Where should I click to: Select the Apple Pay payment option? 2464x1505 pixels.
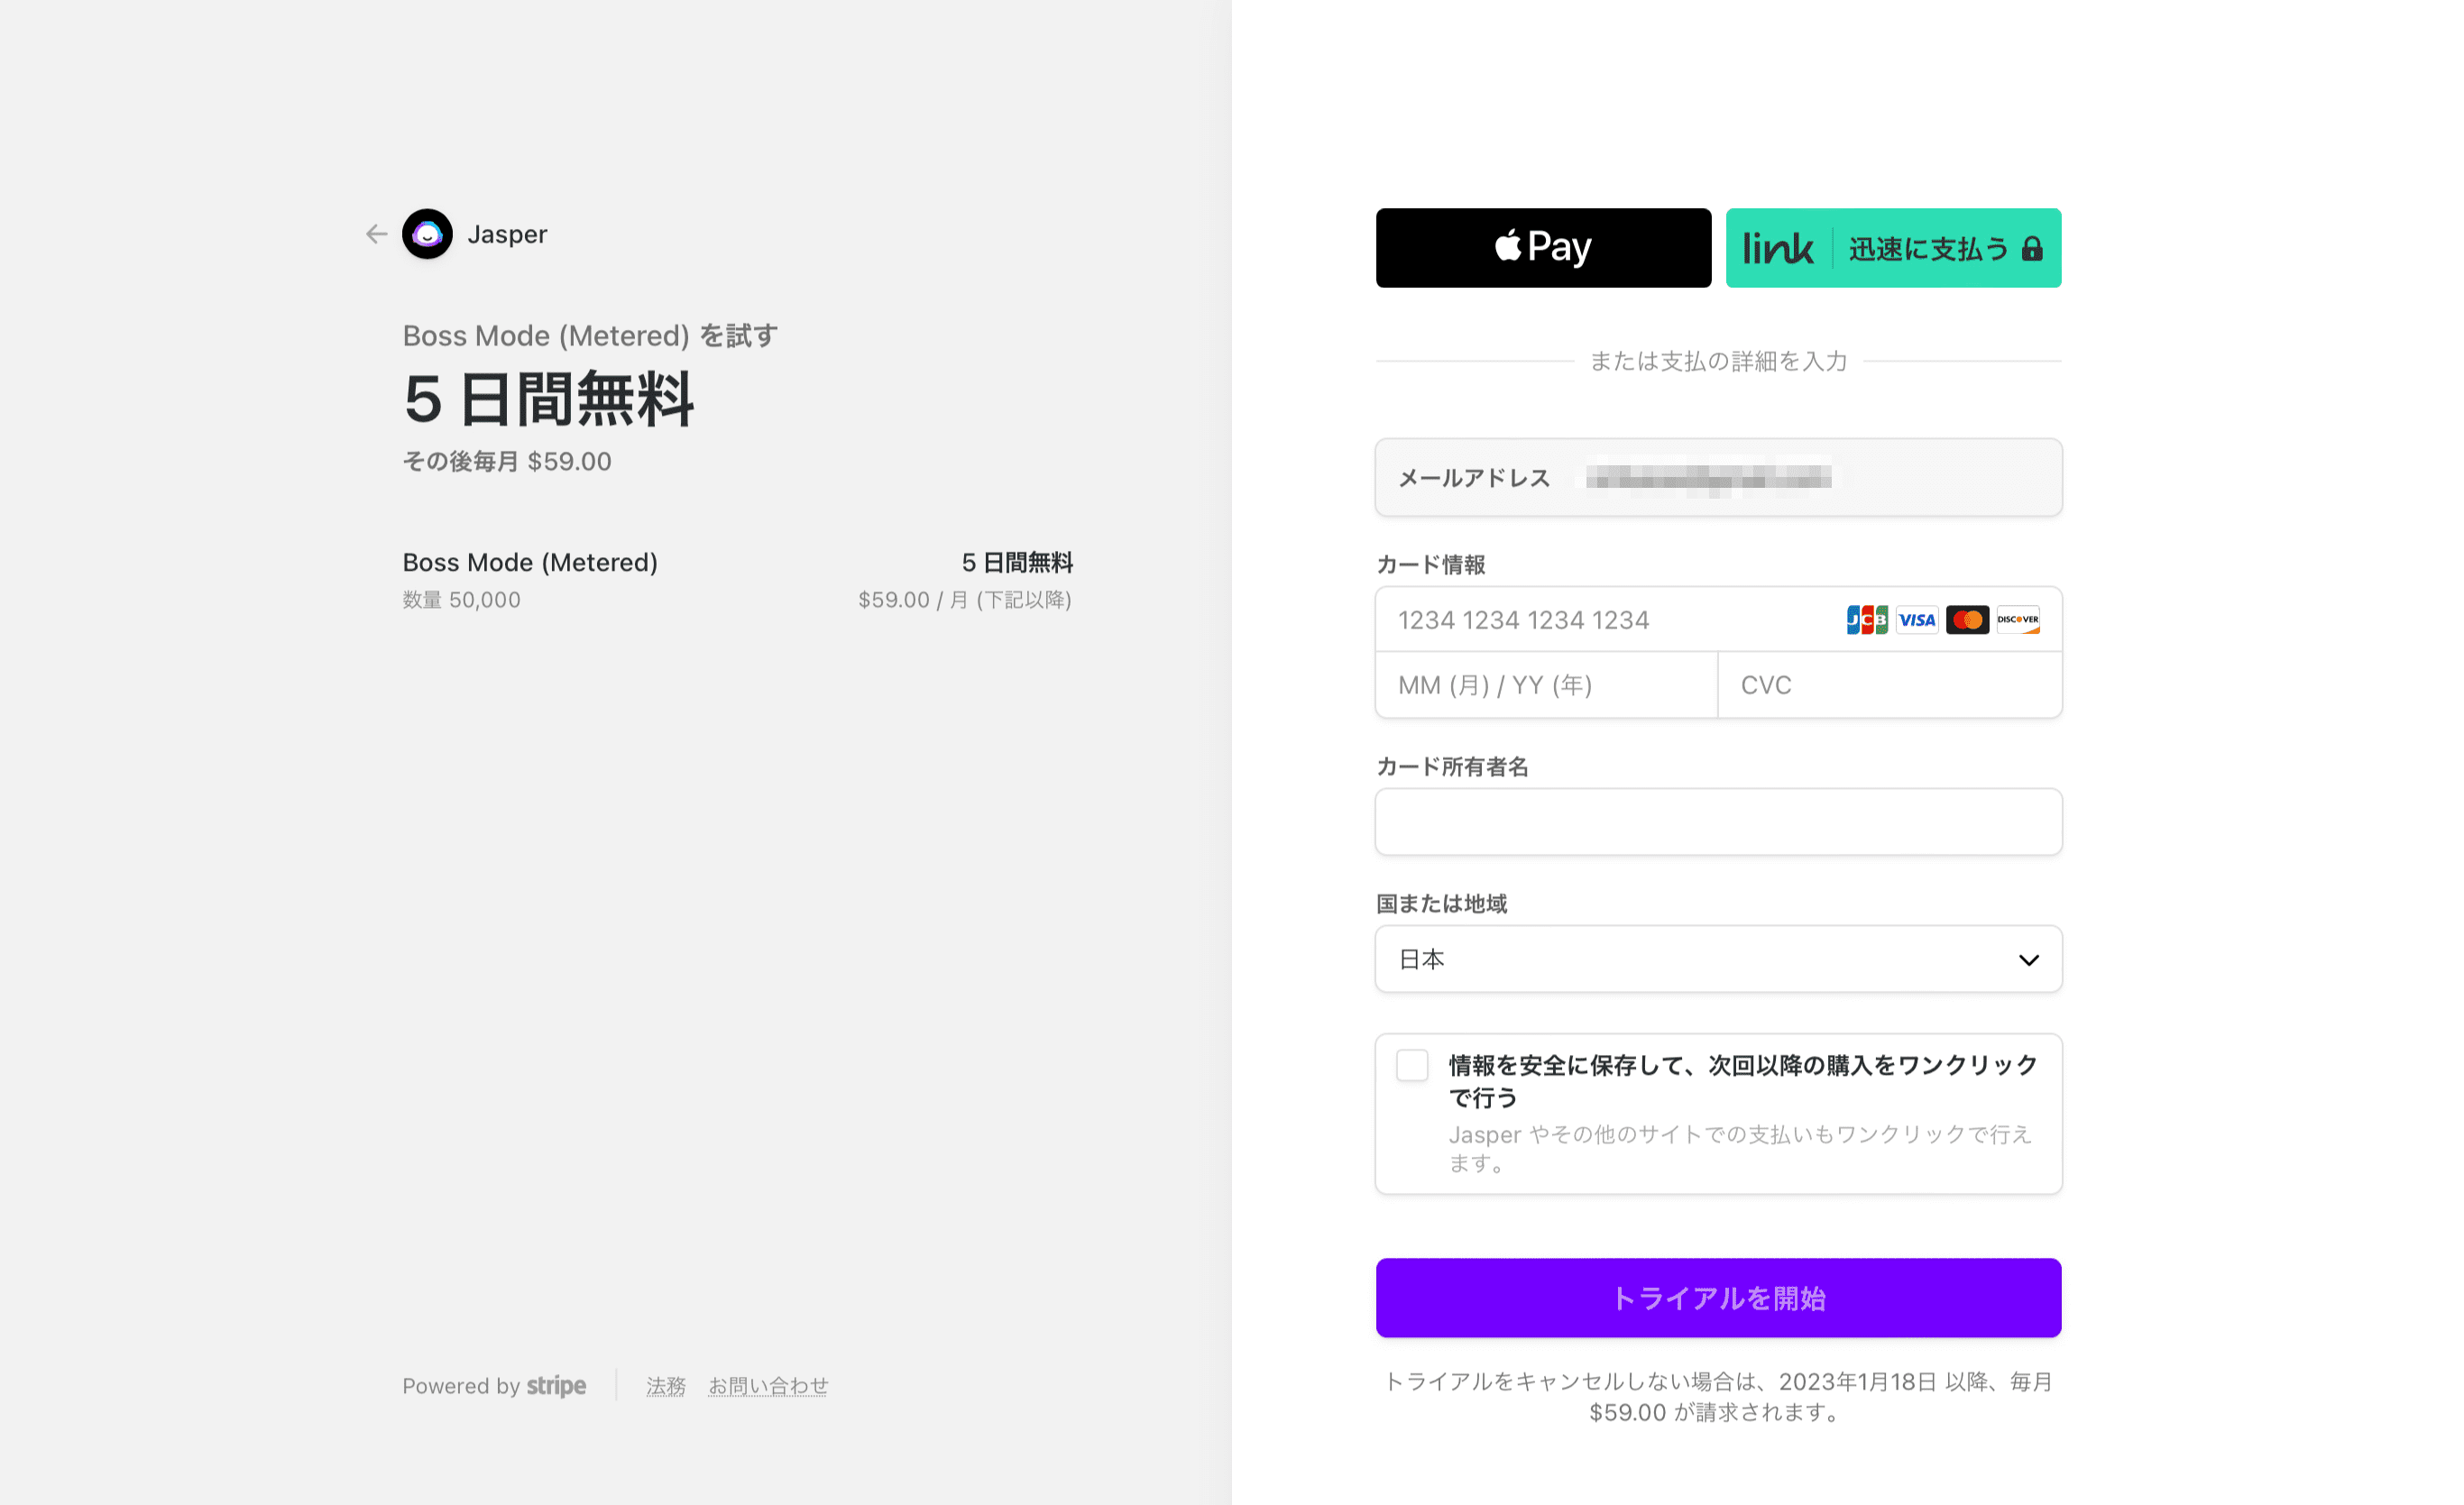(1542, 247)
